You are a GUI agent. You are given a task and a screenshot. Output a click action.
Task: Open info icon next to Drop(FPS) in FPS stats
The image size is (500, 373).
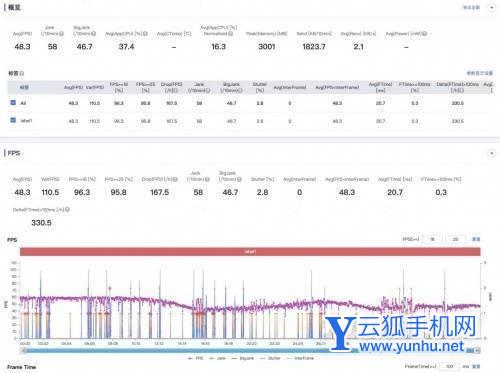pos(175,179)
